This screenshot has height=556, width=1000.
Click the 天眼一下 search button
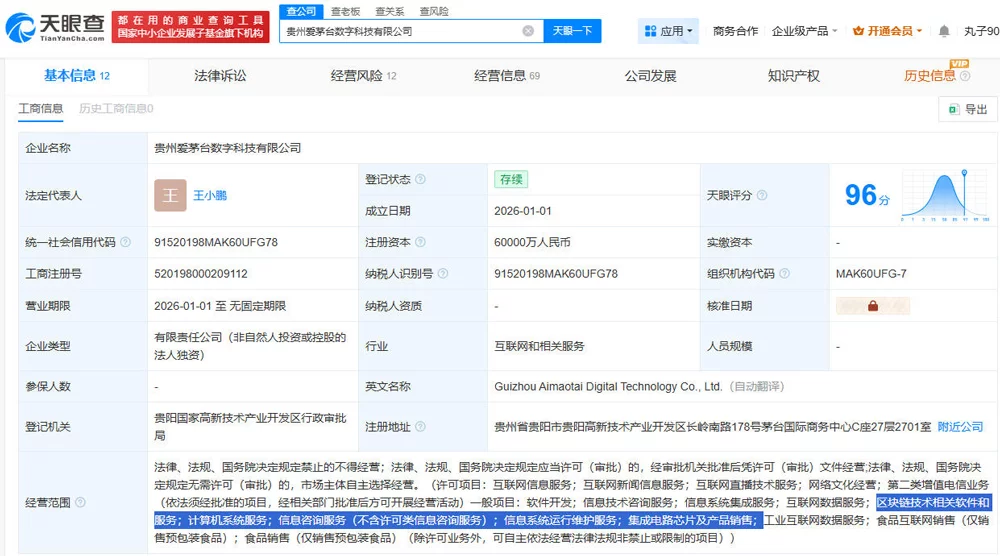point(572,31)
